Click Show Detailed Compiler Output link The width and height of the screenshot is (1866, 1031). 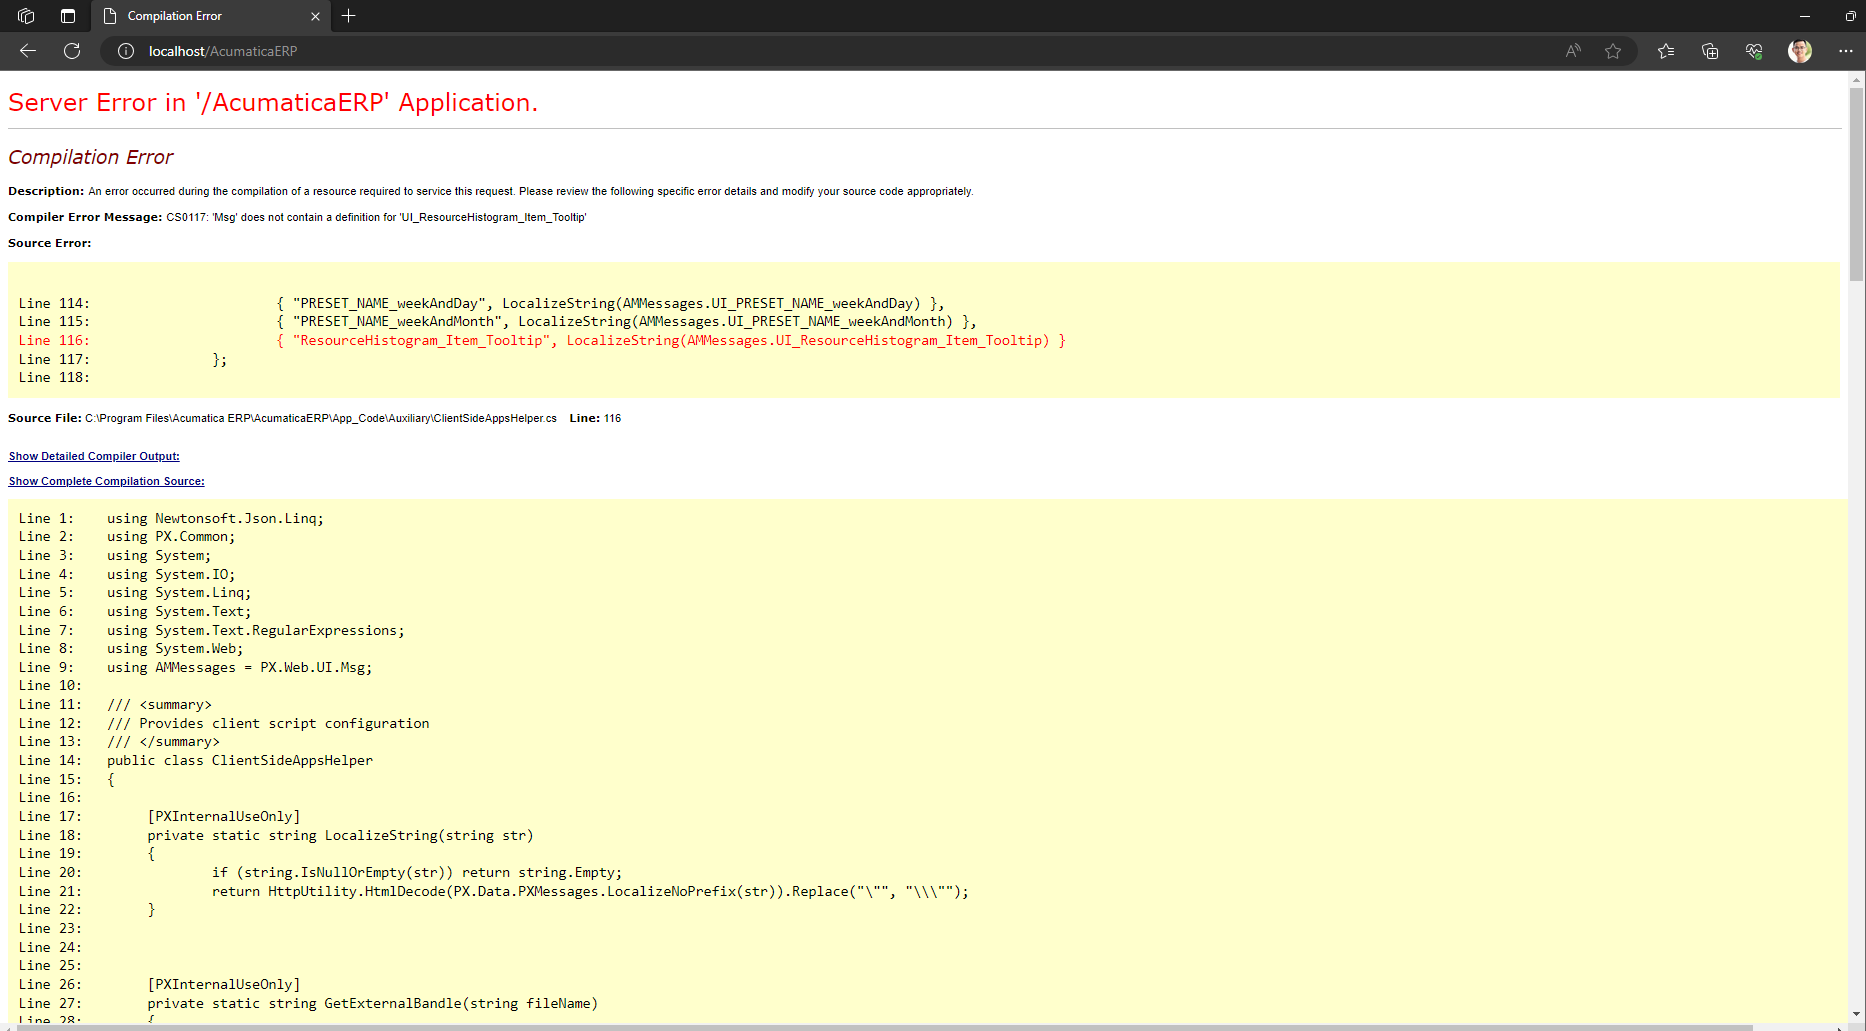tap(94, 456)
